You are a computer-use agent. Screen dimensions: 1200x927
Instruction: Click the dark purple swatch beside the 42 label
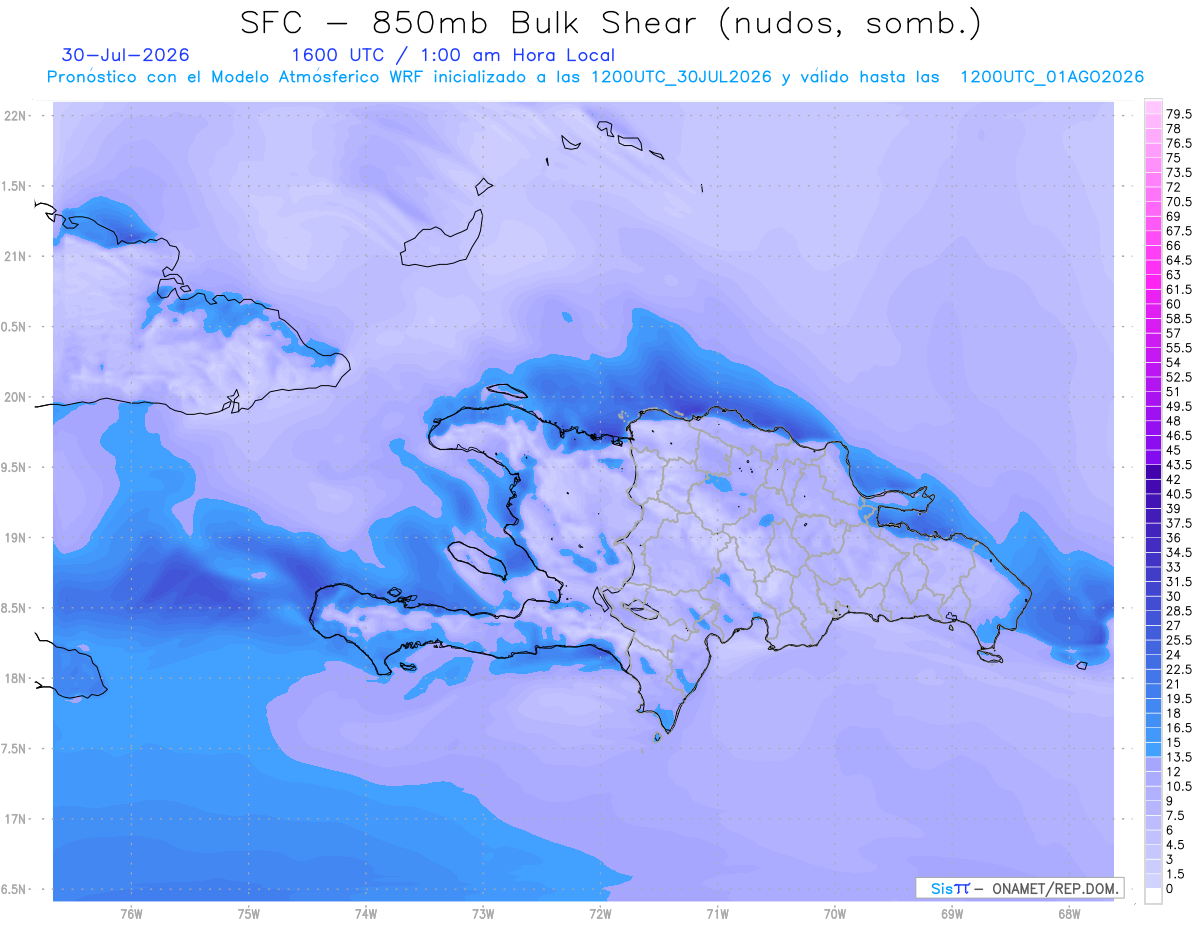1153,472
